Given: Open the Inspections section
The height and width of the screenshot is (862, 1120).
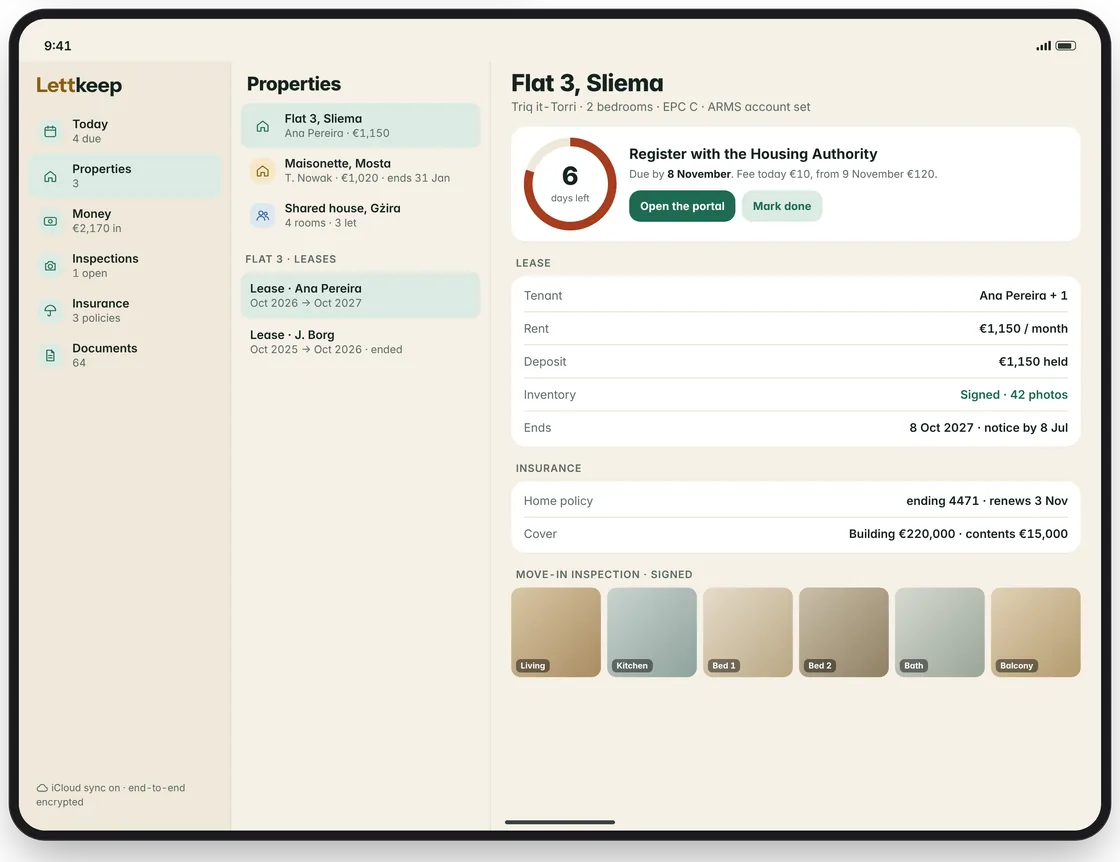Looking at the screenshot, I should (x=126, y=266).
